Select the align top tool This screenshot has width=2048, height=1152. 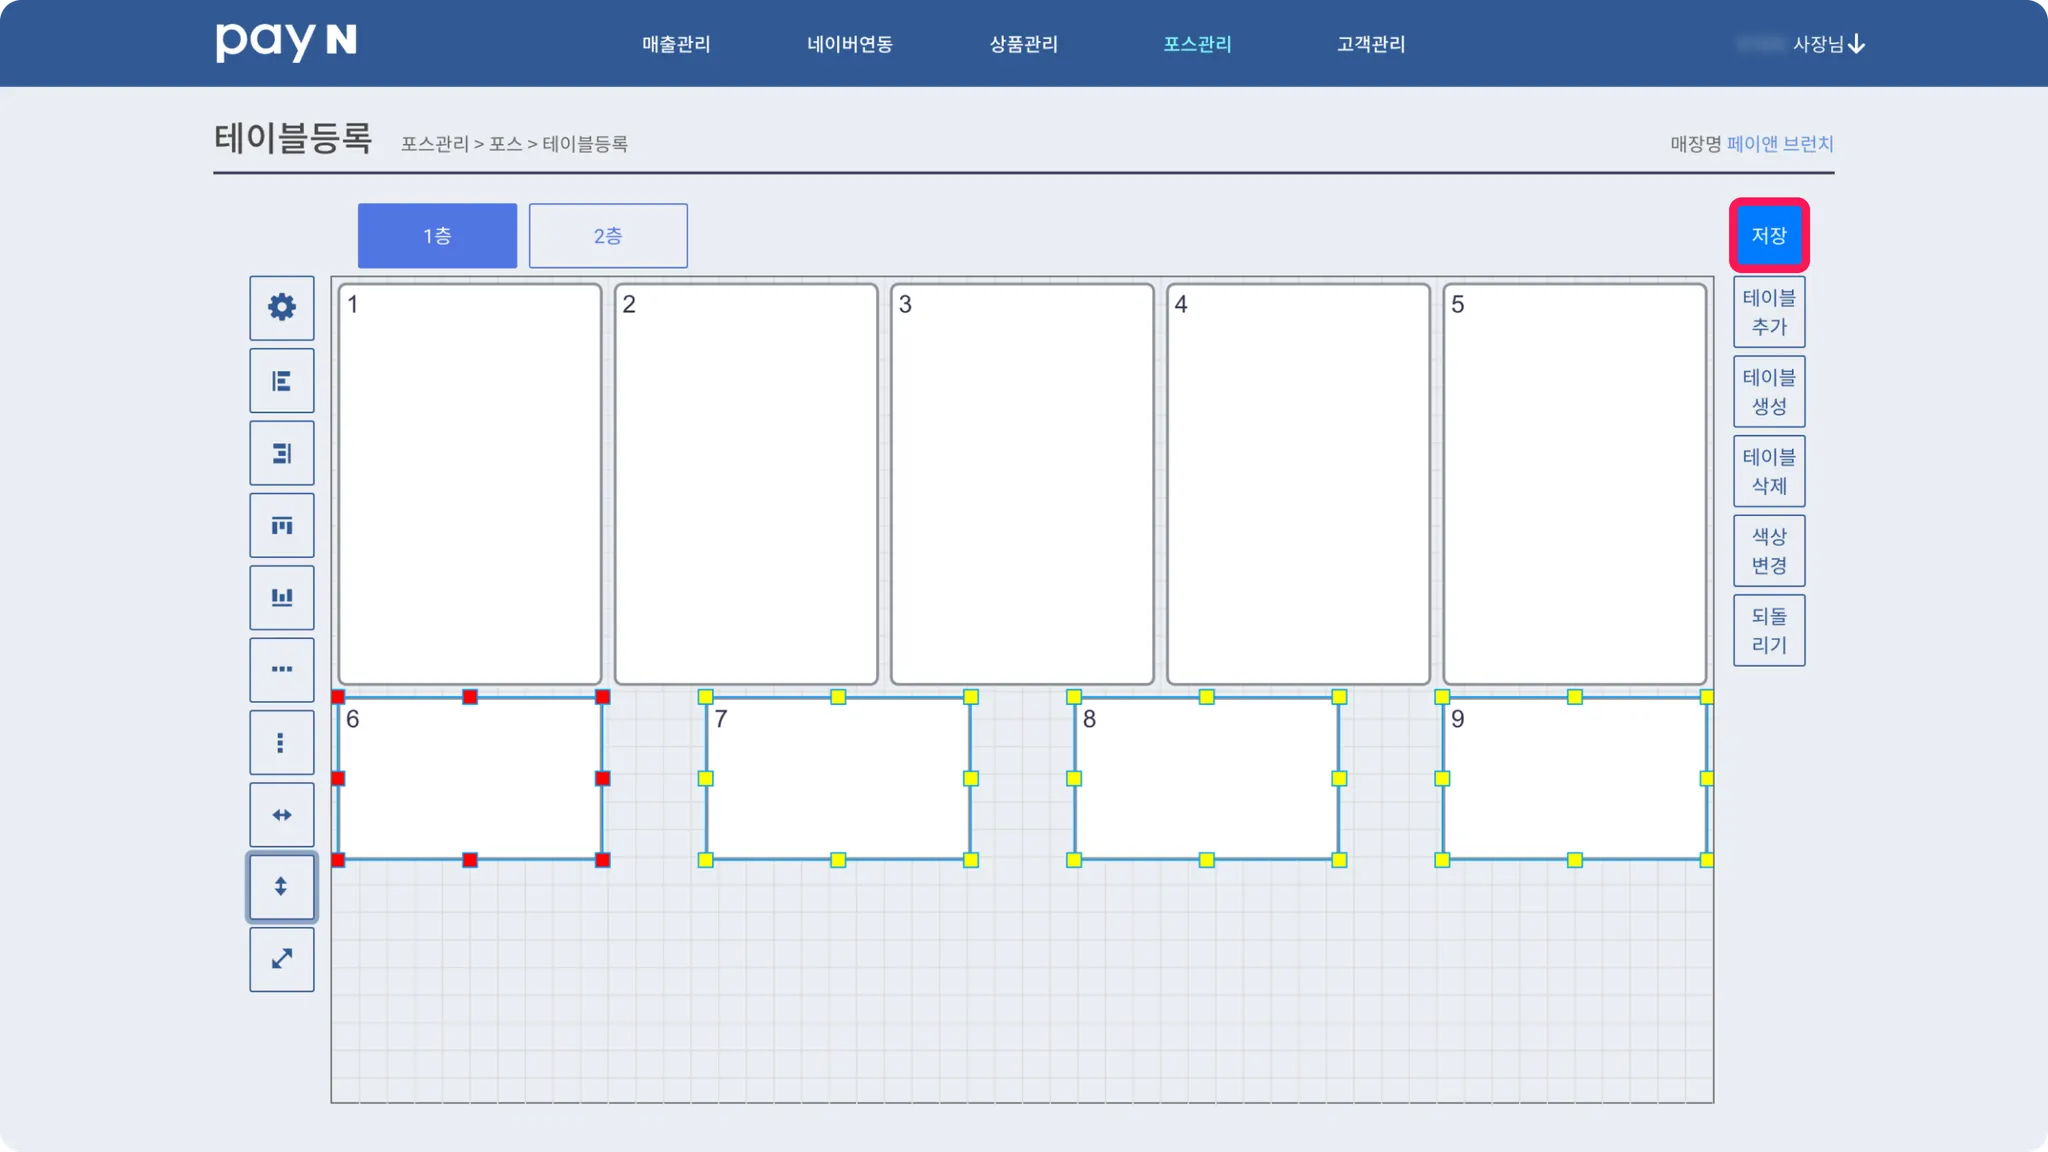[282, 526]
